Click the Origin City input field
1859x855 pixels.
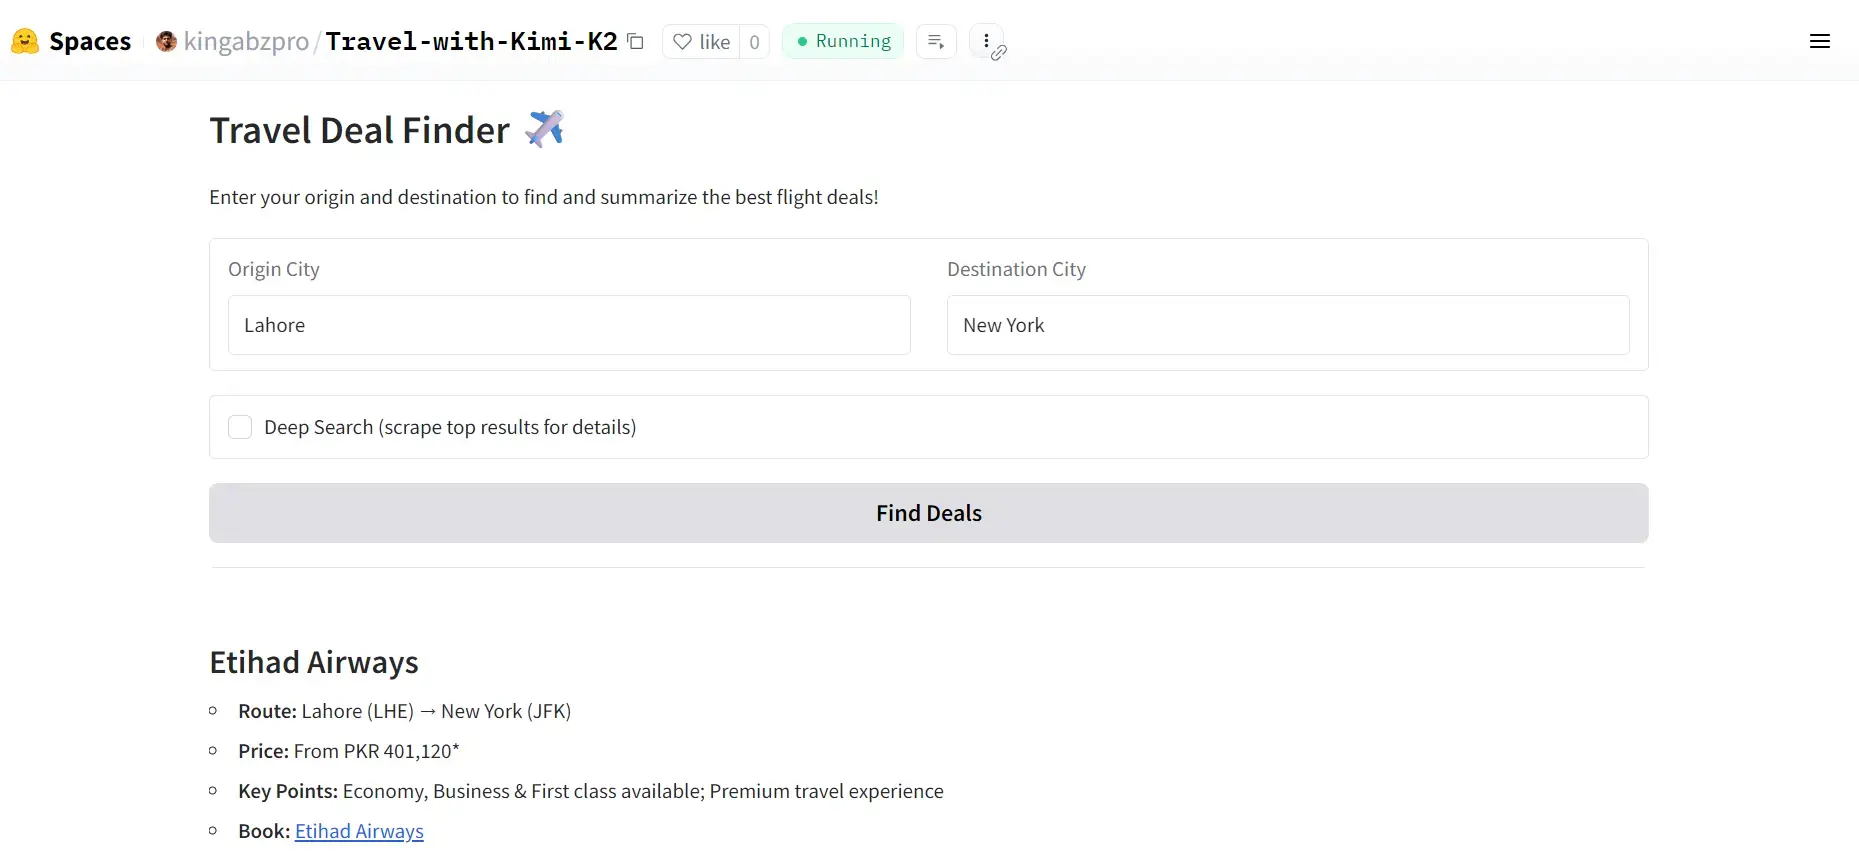[x=569, y=325]
